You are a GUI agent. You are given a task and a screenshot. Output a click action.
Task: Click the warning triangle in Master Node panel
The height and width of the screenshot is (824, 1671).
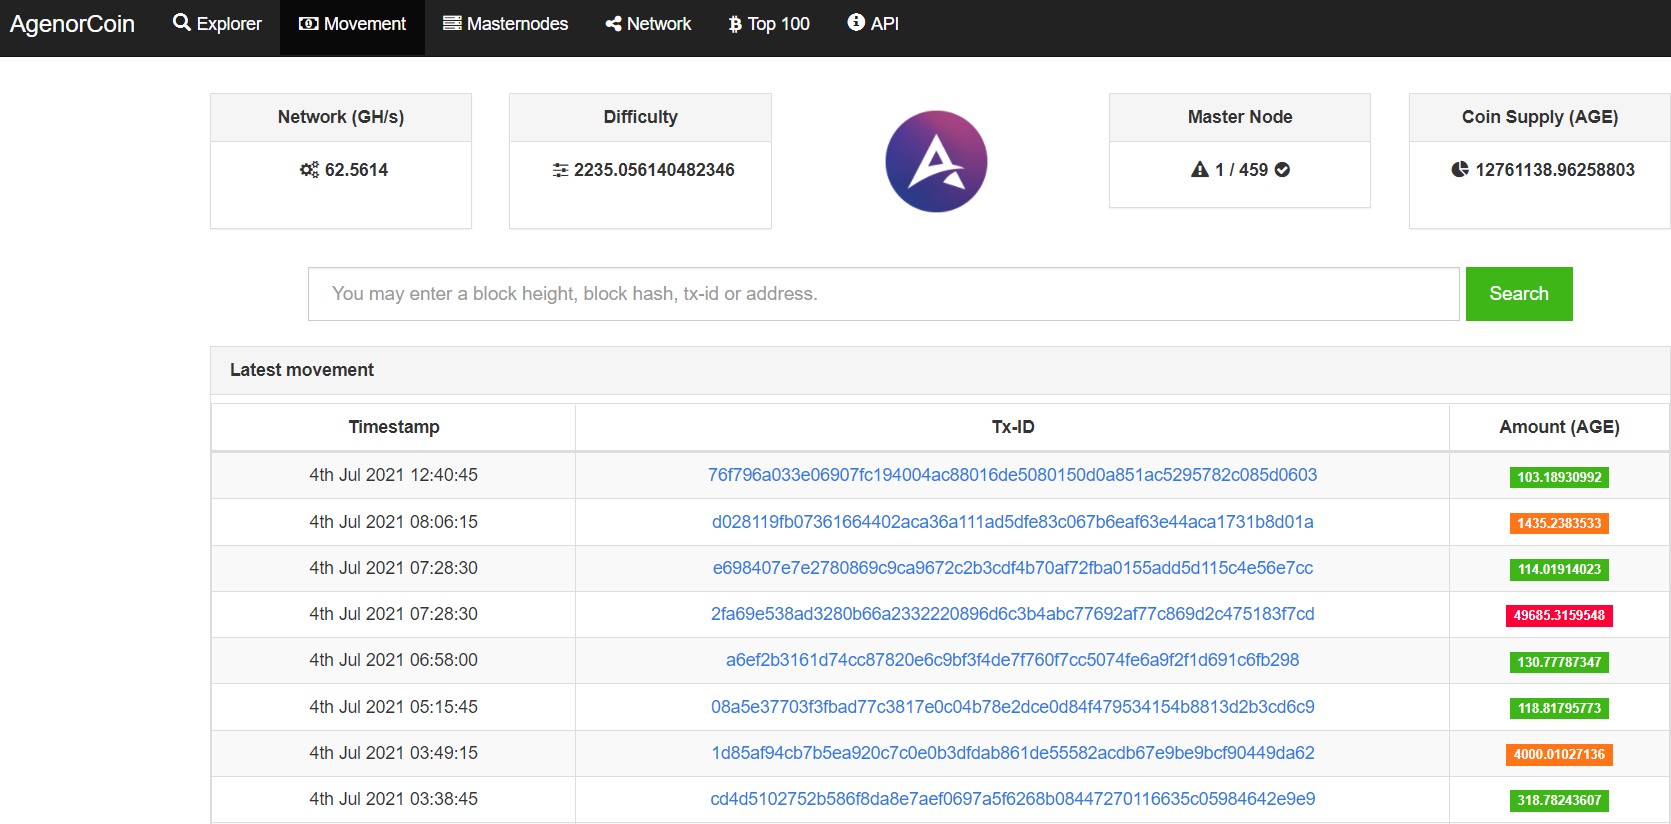coord(1200,170)
